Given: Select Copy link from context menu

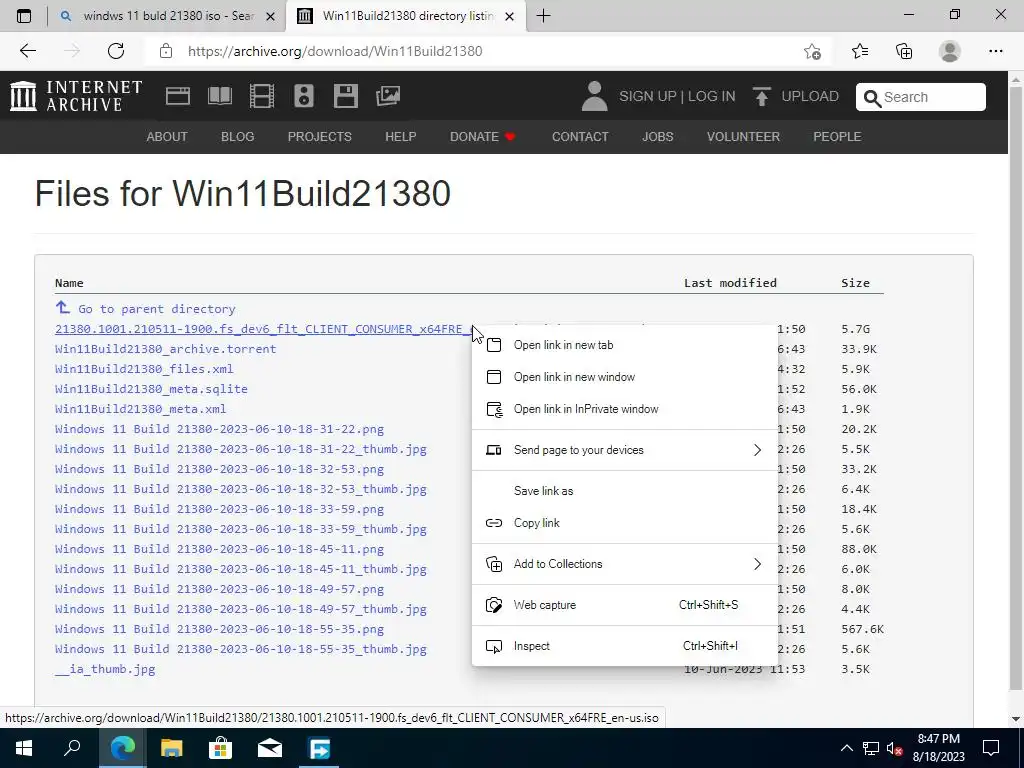Looking at the screenshot, I should [624, 523].
